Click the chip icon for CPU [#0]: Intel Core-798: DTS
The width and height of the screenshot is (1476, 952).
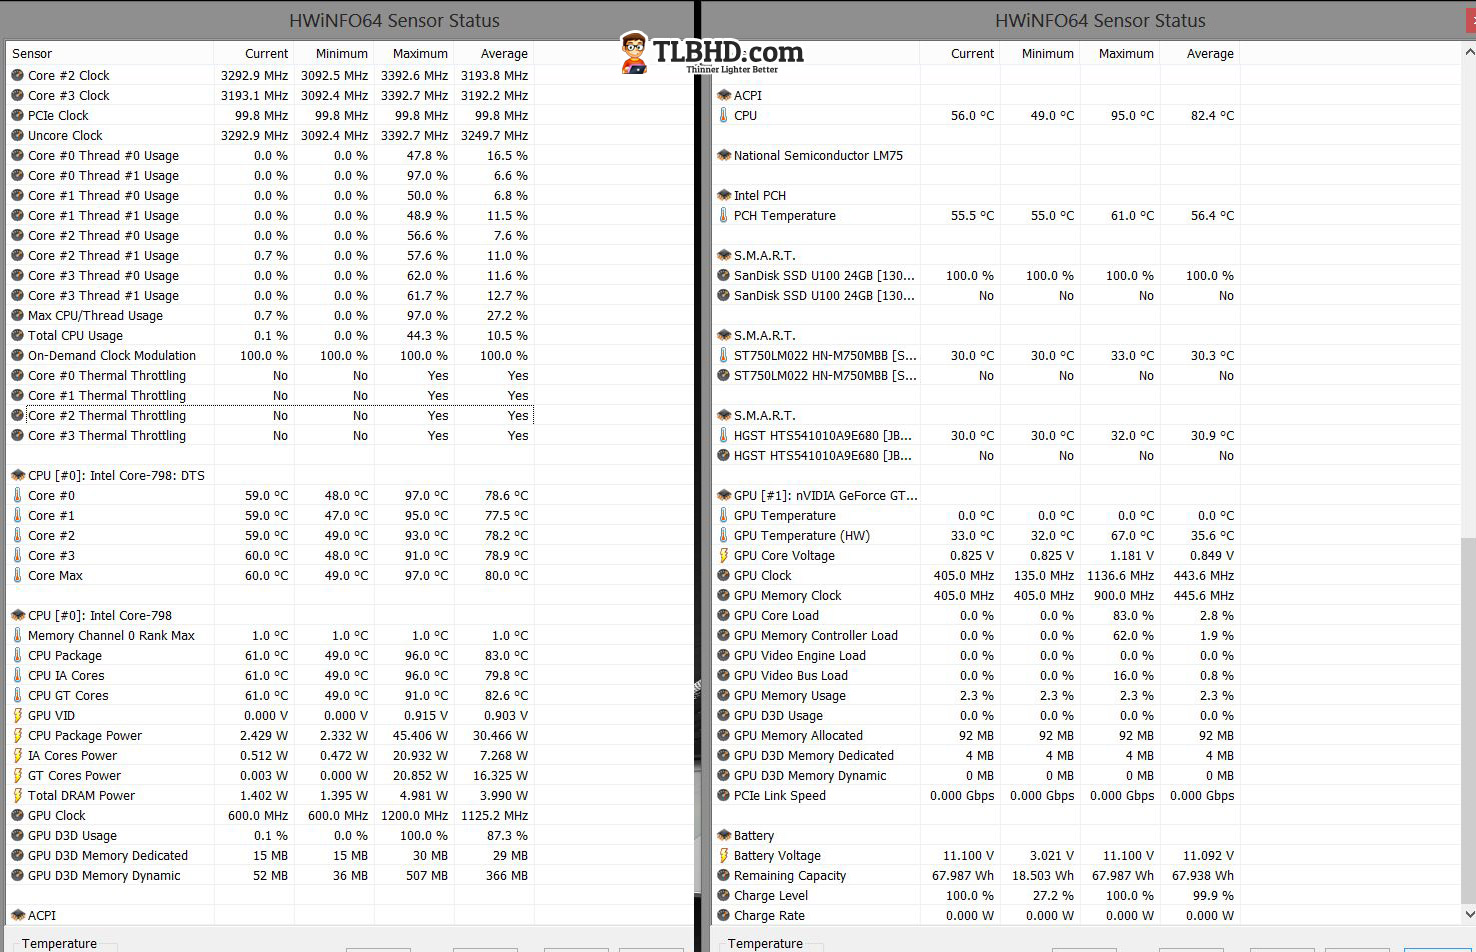click(x=17, y=475)
